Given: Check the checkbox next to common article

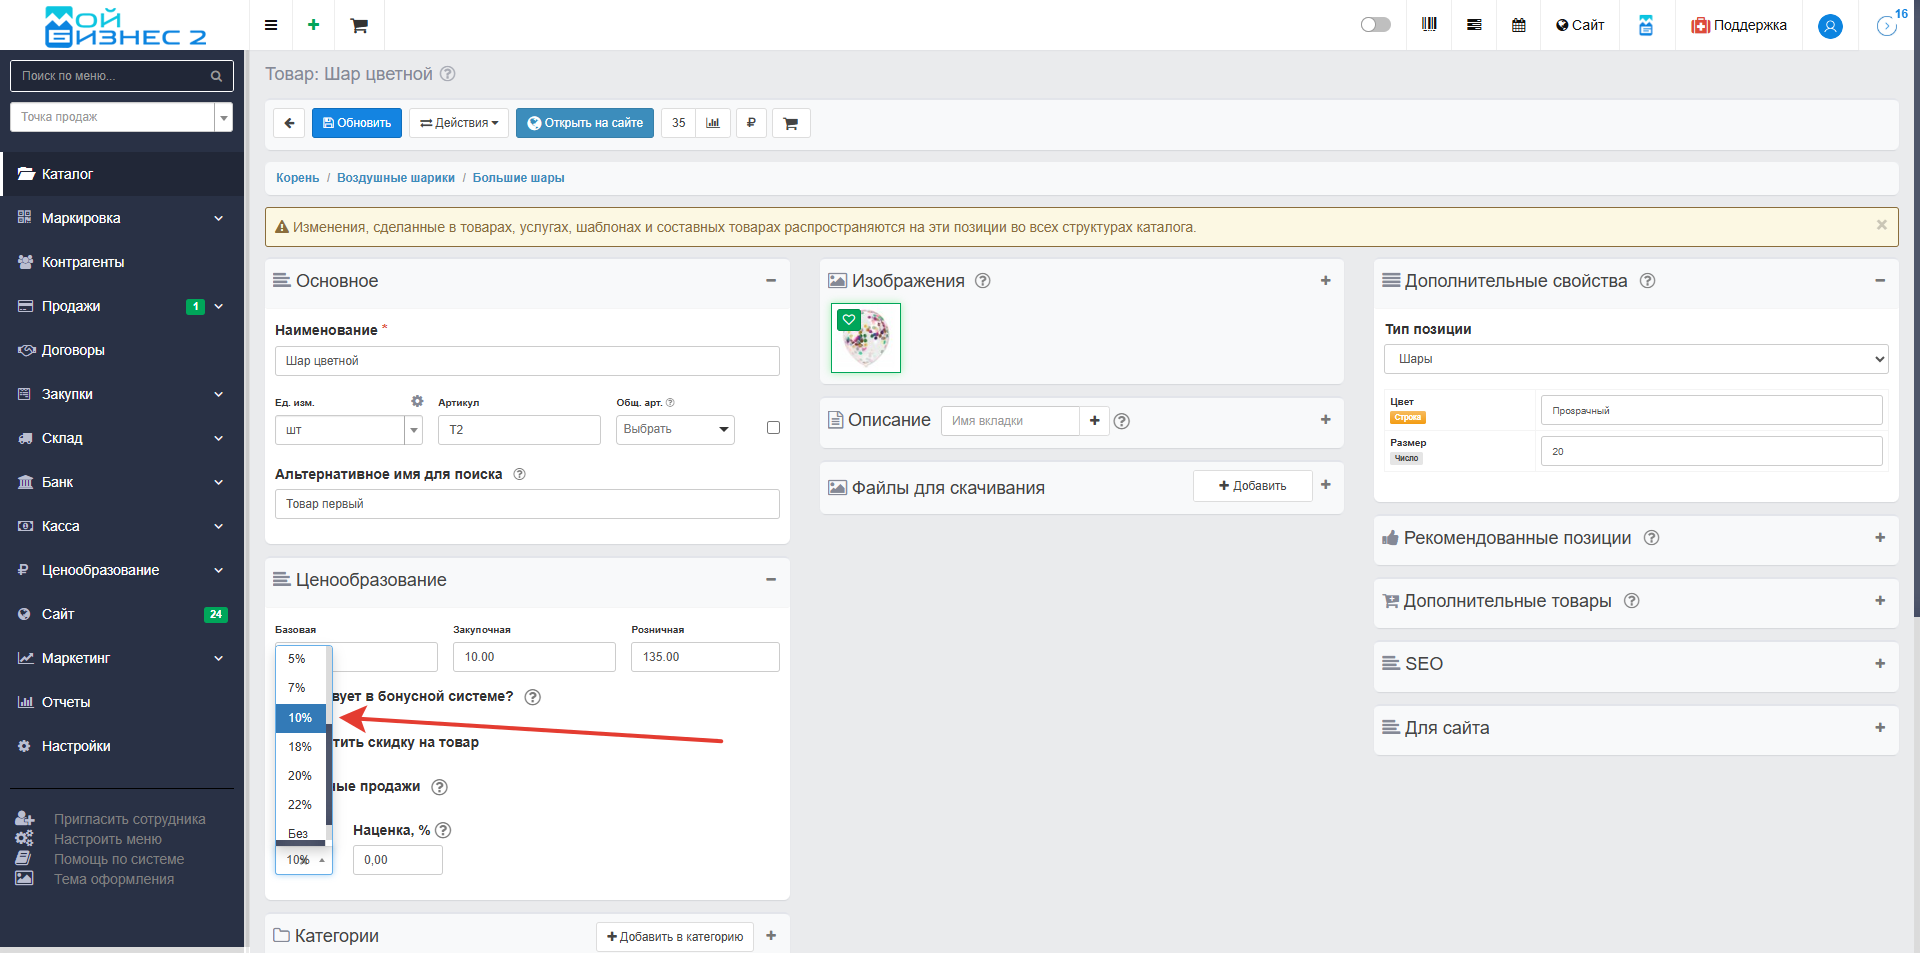Looking at the screenshot, I should point(773,428).
